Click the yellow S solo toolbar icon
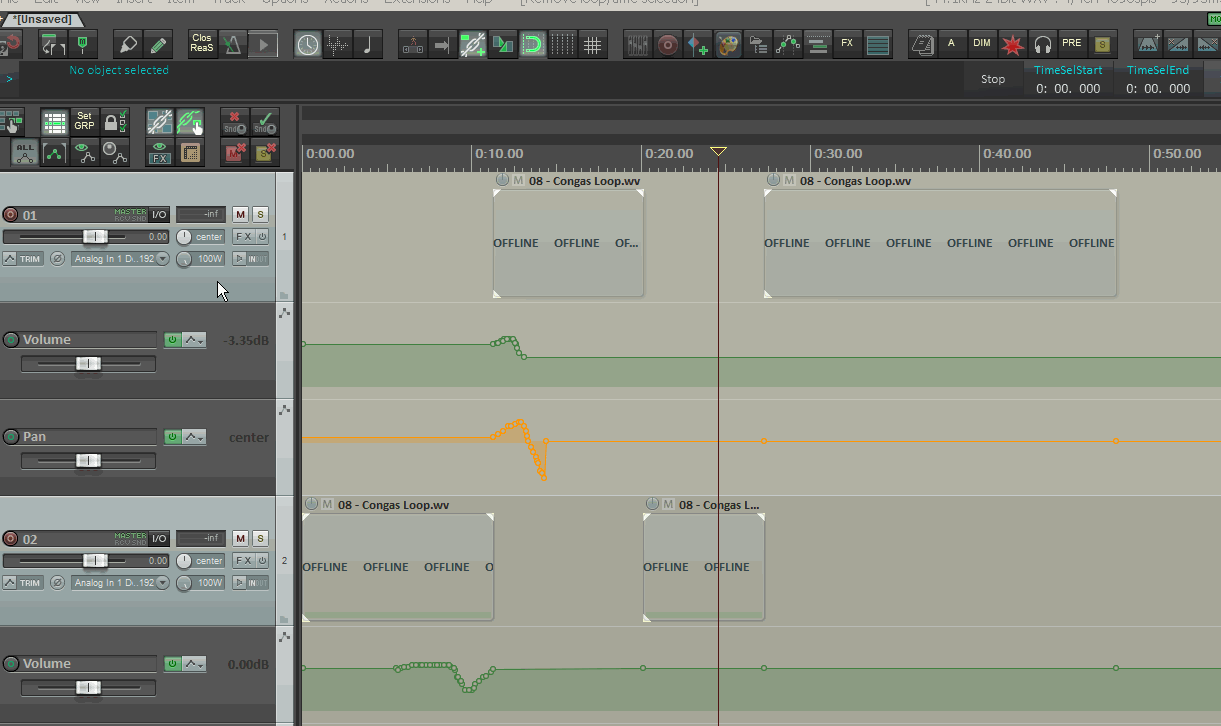1221x726 pixels. click(x=1102, y=44)
